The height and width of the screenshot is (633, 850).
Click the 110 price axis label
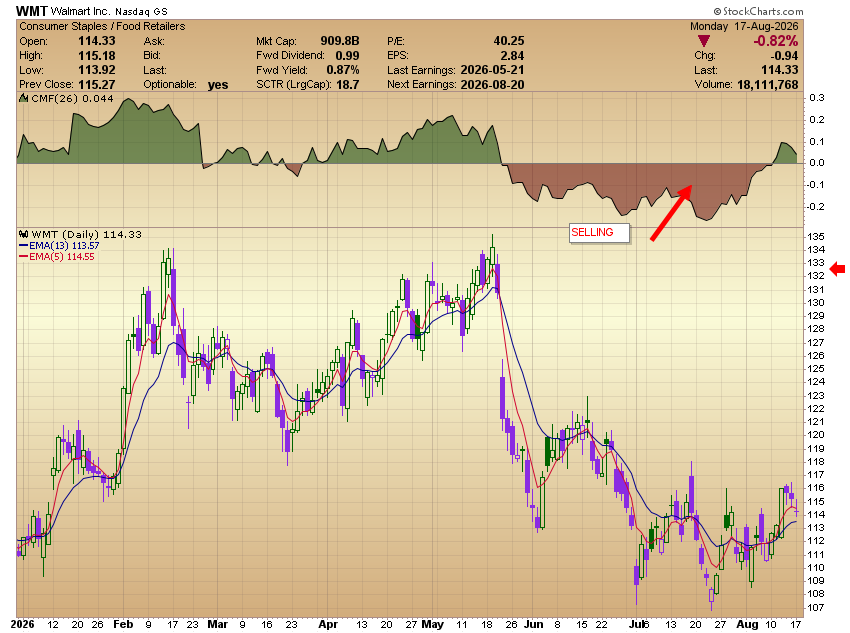(816, 567)
